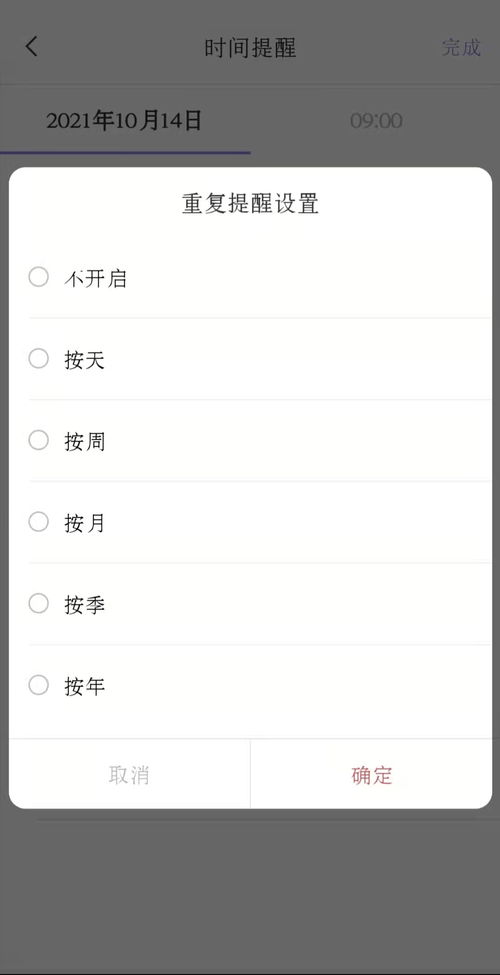The image size is (500, 975).
Task: Select the 不开启 radio button
Action: coord(39,277)
